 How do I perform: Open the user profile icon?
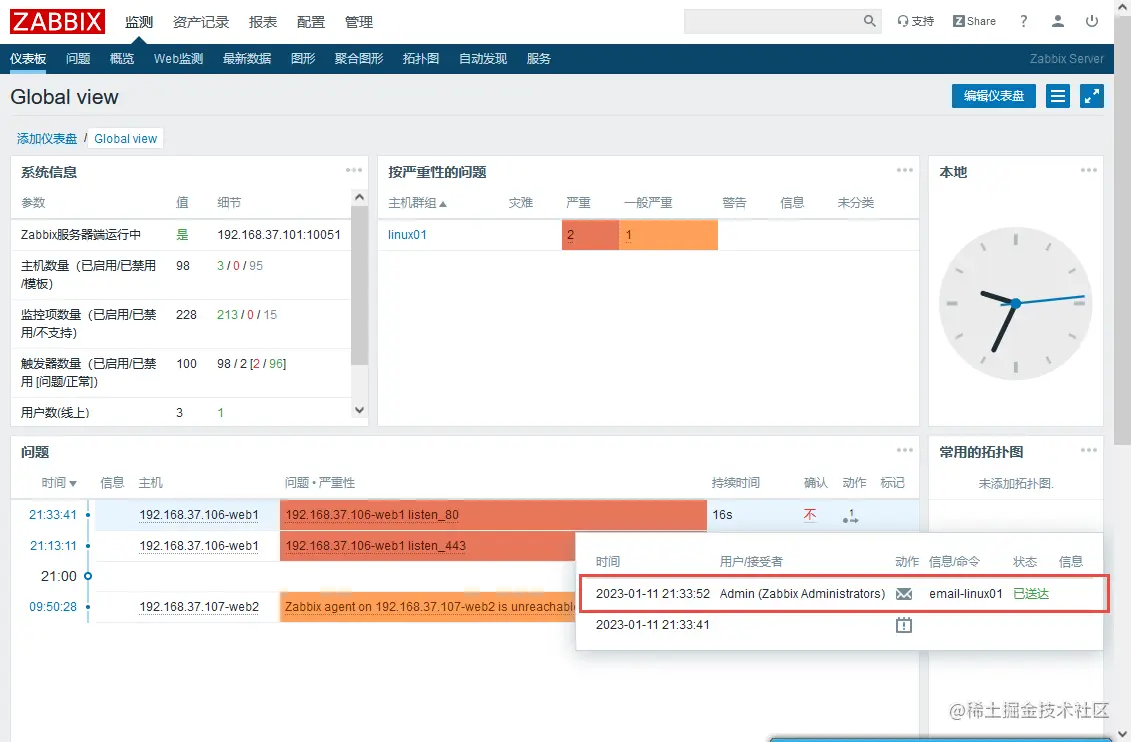point(1058,20)
